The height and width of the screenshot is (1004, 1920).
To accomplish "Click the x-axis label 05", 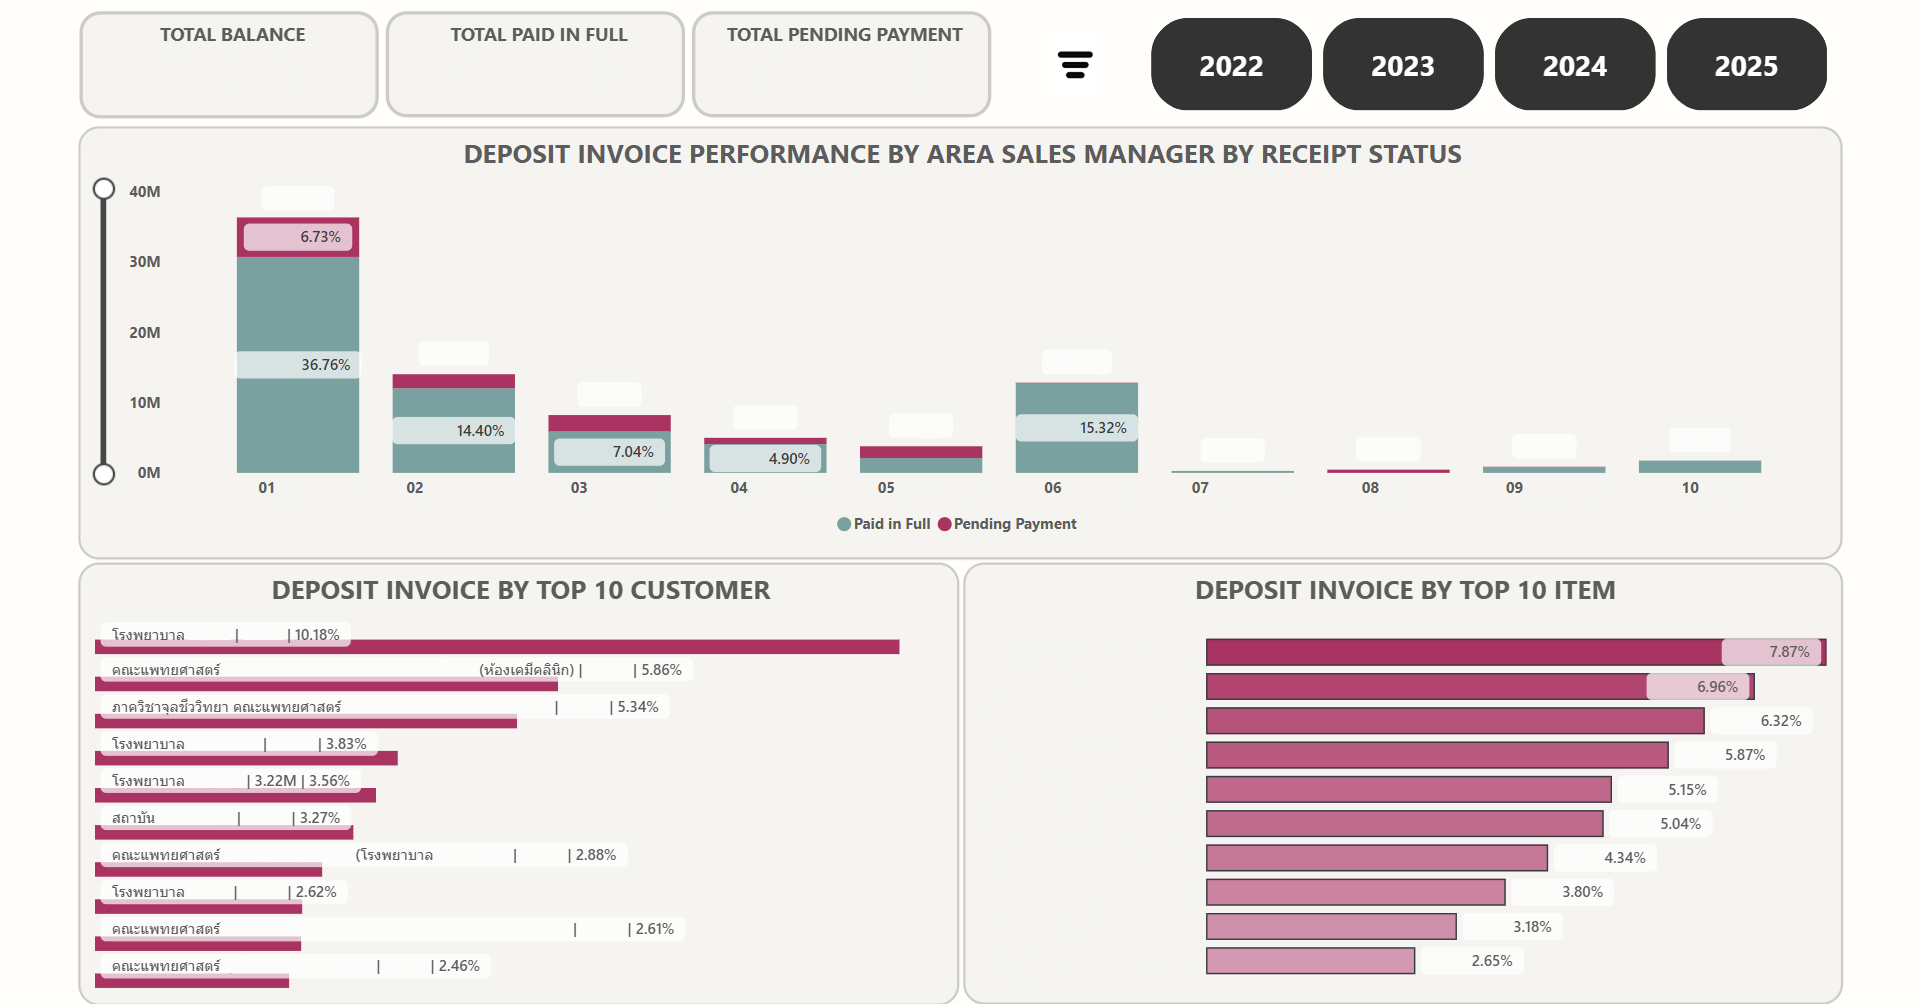I will 886,488.
